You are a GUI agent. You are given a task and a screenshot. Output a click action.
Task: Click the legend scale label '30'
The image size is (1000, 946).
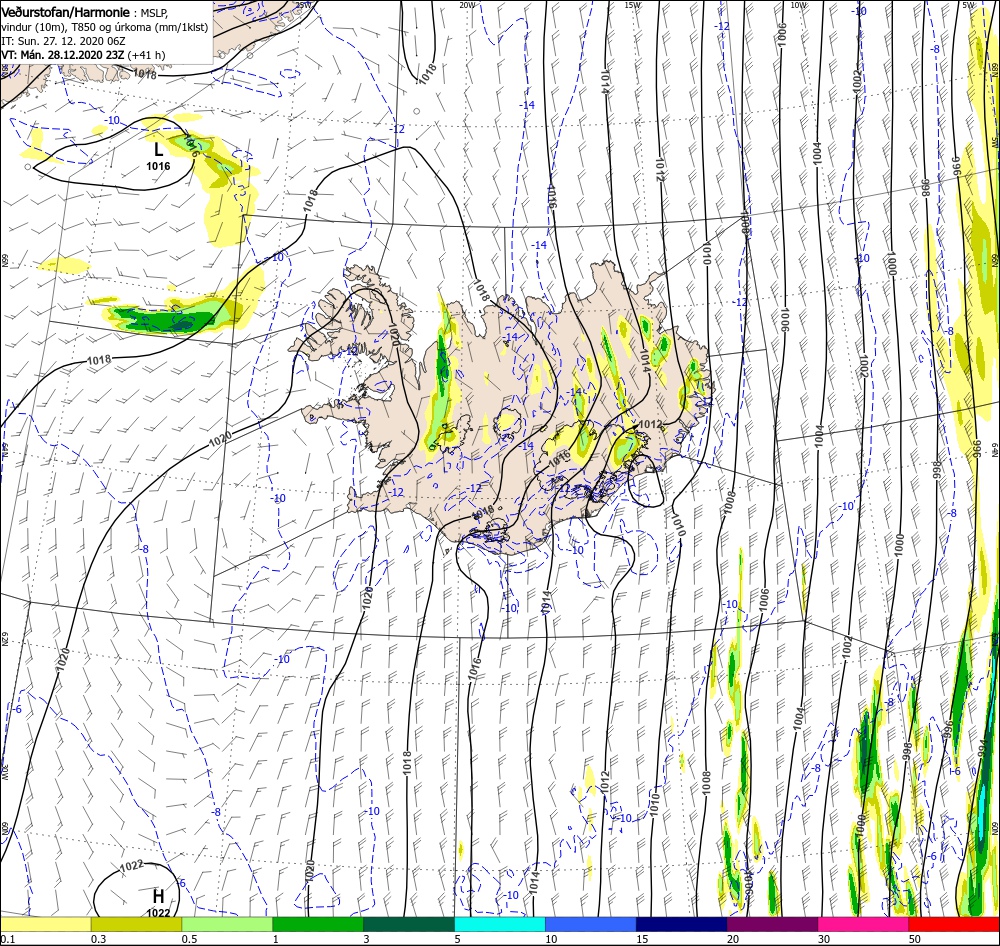[824, 938]
